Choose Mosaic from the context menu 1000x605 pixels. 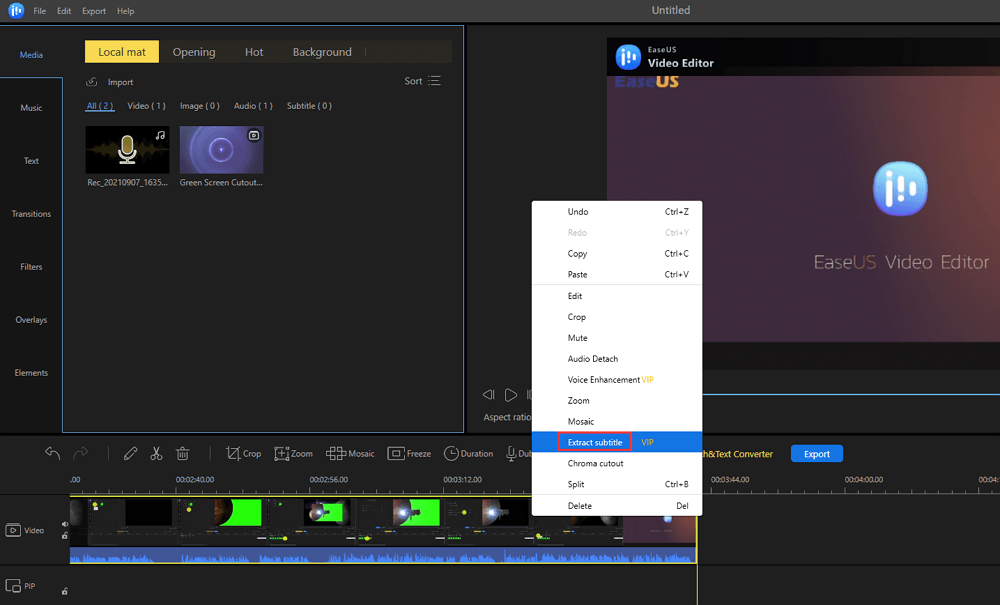click(617, 421)
